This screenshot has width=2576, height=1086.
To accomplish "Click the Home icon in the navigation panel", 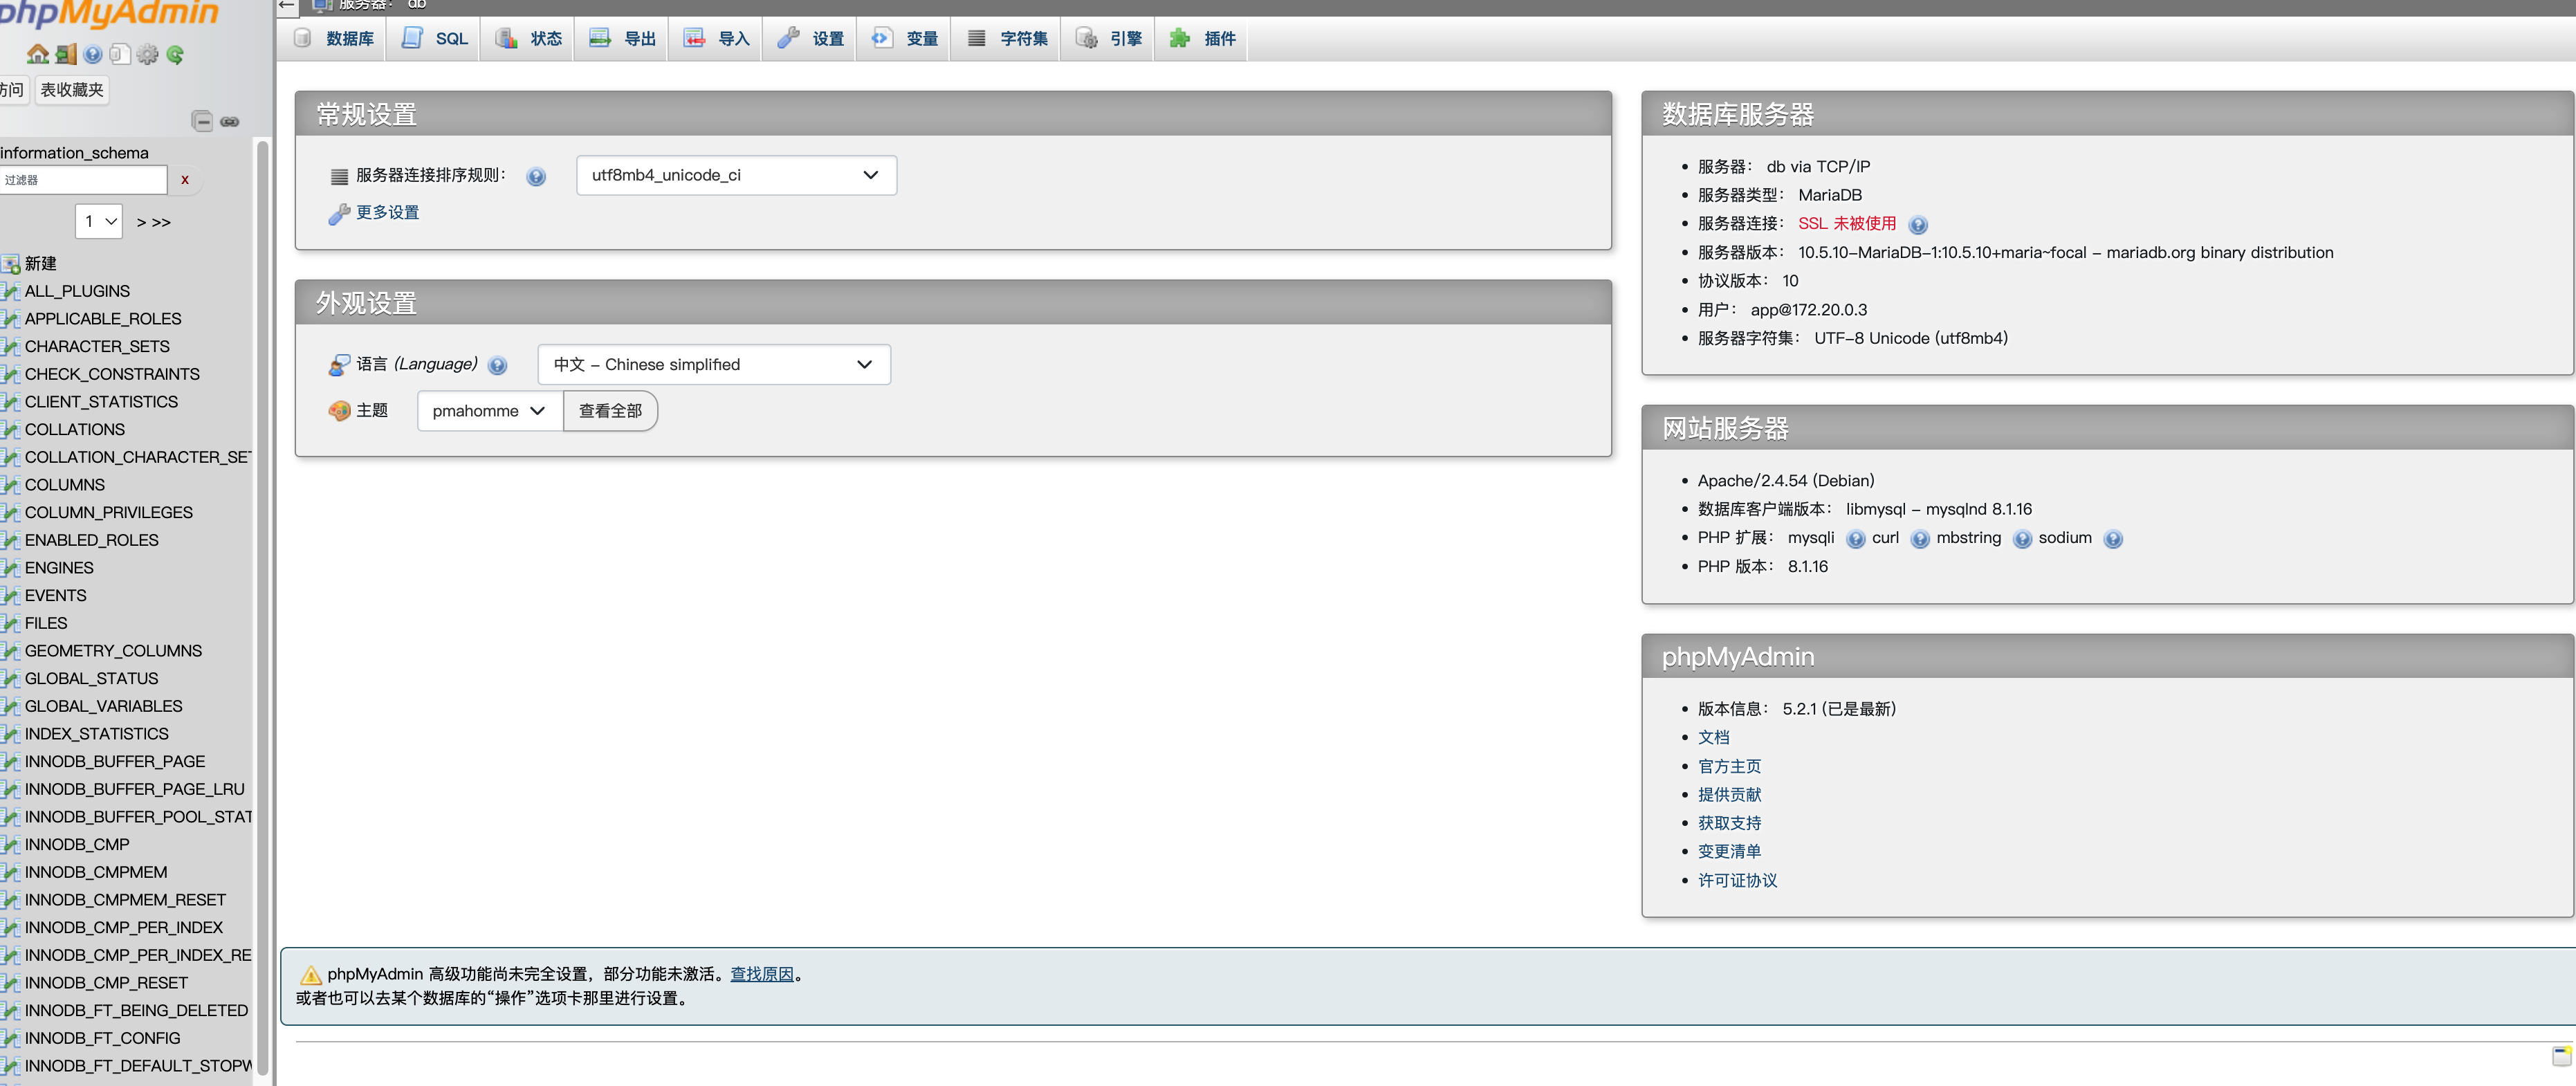I will pyautogui.click(x=38, y=54).
